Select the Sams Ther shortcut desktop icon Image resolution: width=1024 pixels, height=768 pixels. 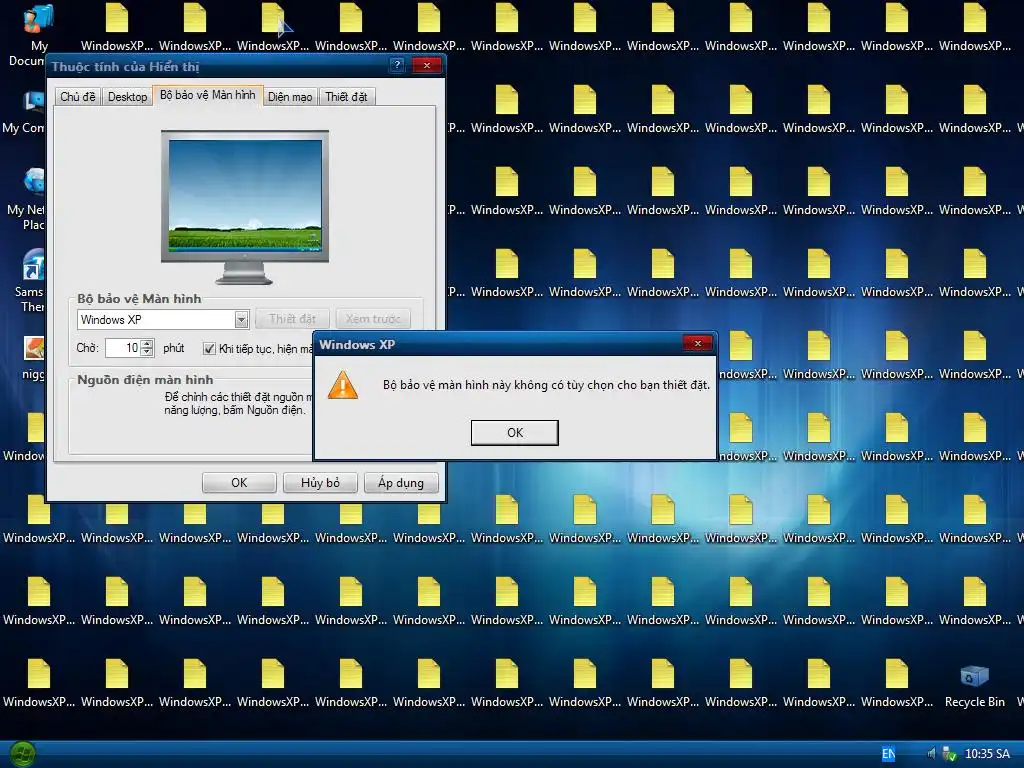[30, 281]
